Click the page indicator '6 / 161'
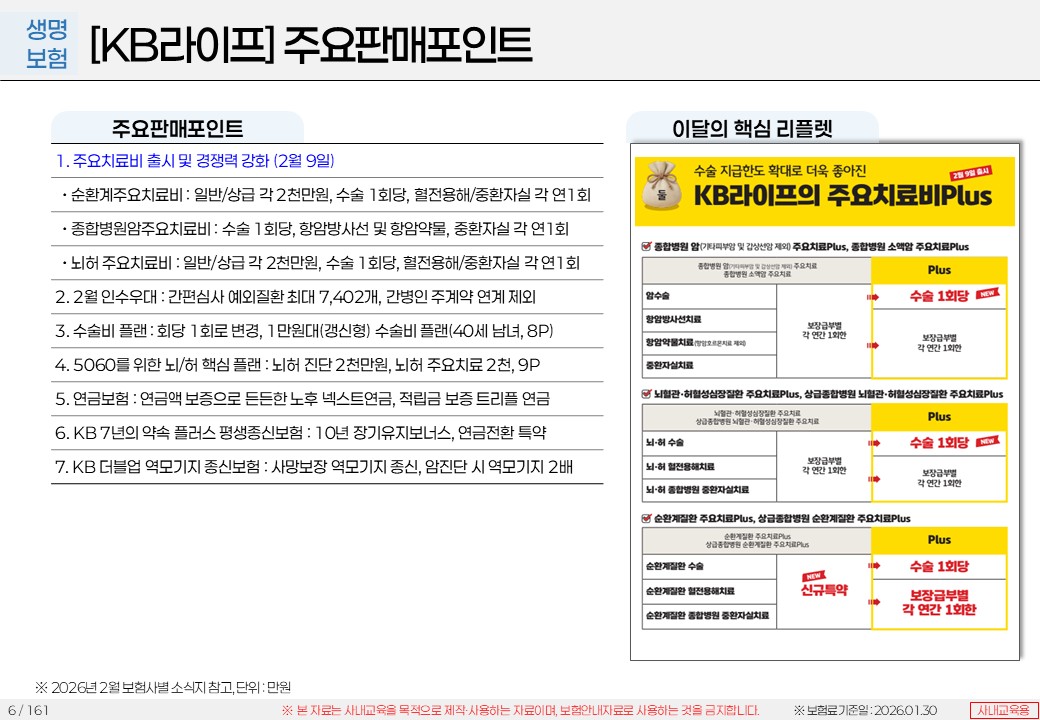The height and width of the screenshot is (720, 1040). pos(28,710)
